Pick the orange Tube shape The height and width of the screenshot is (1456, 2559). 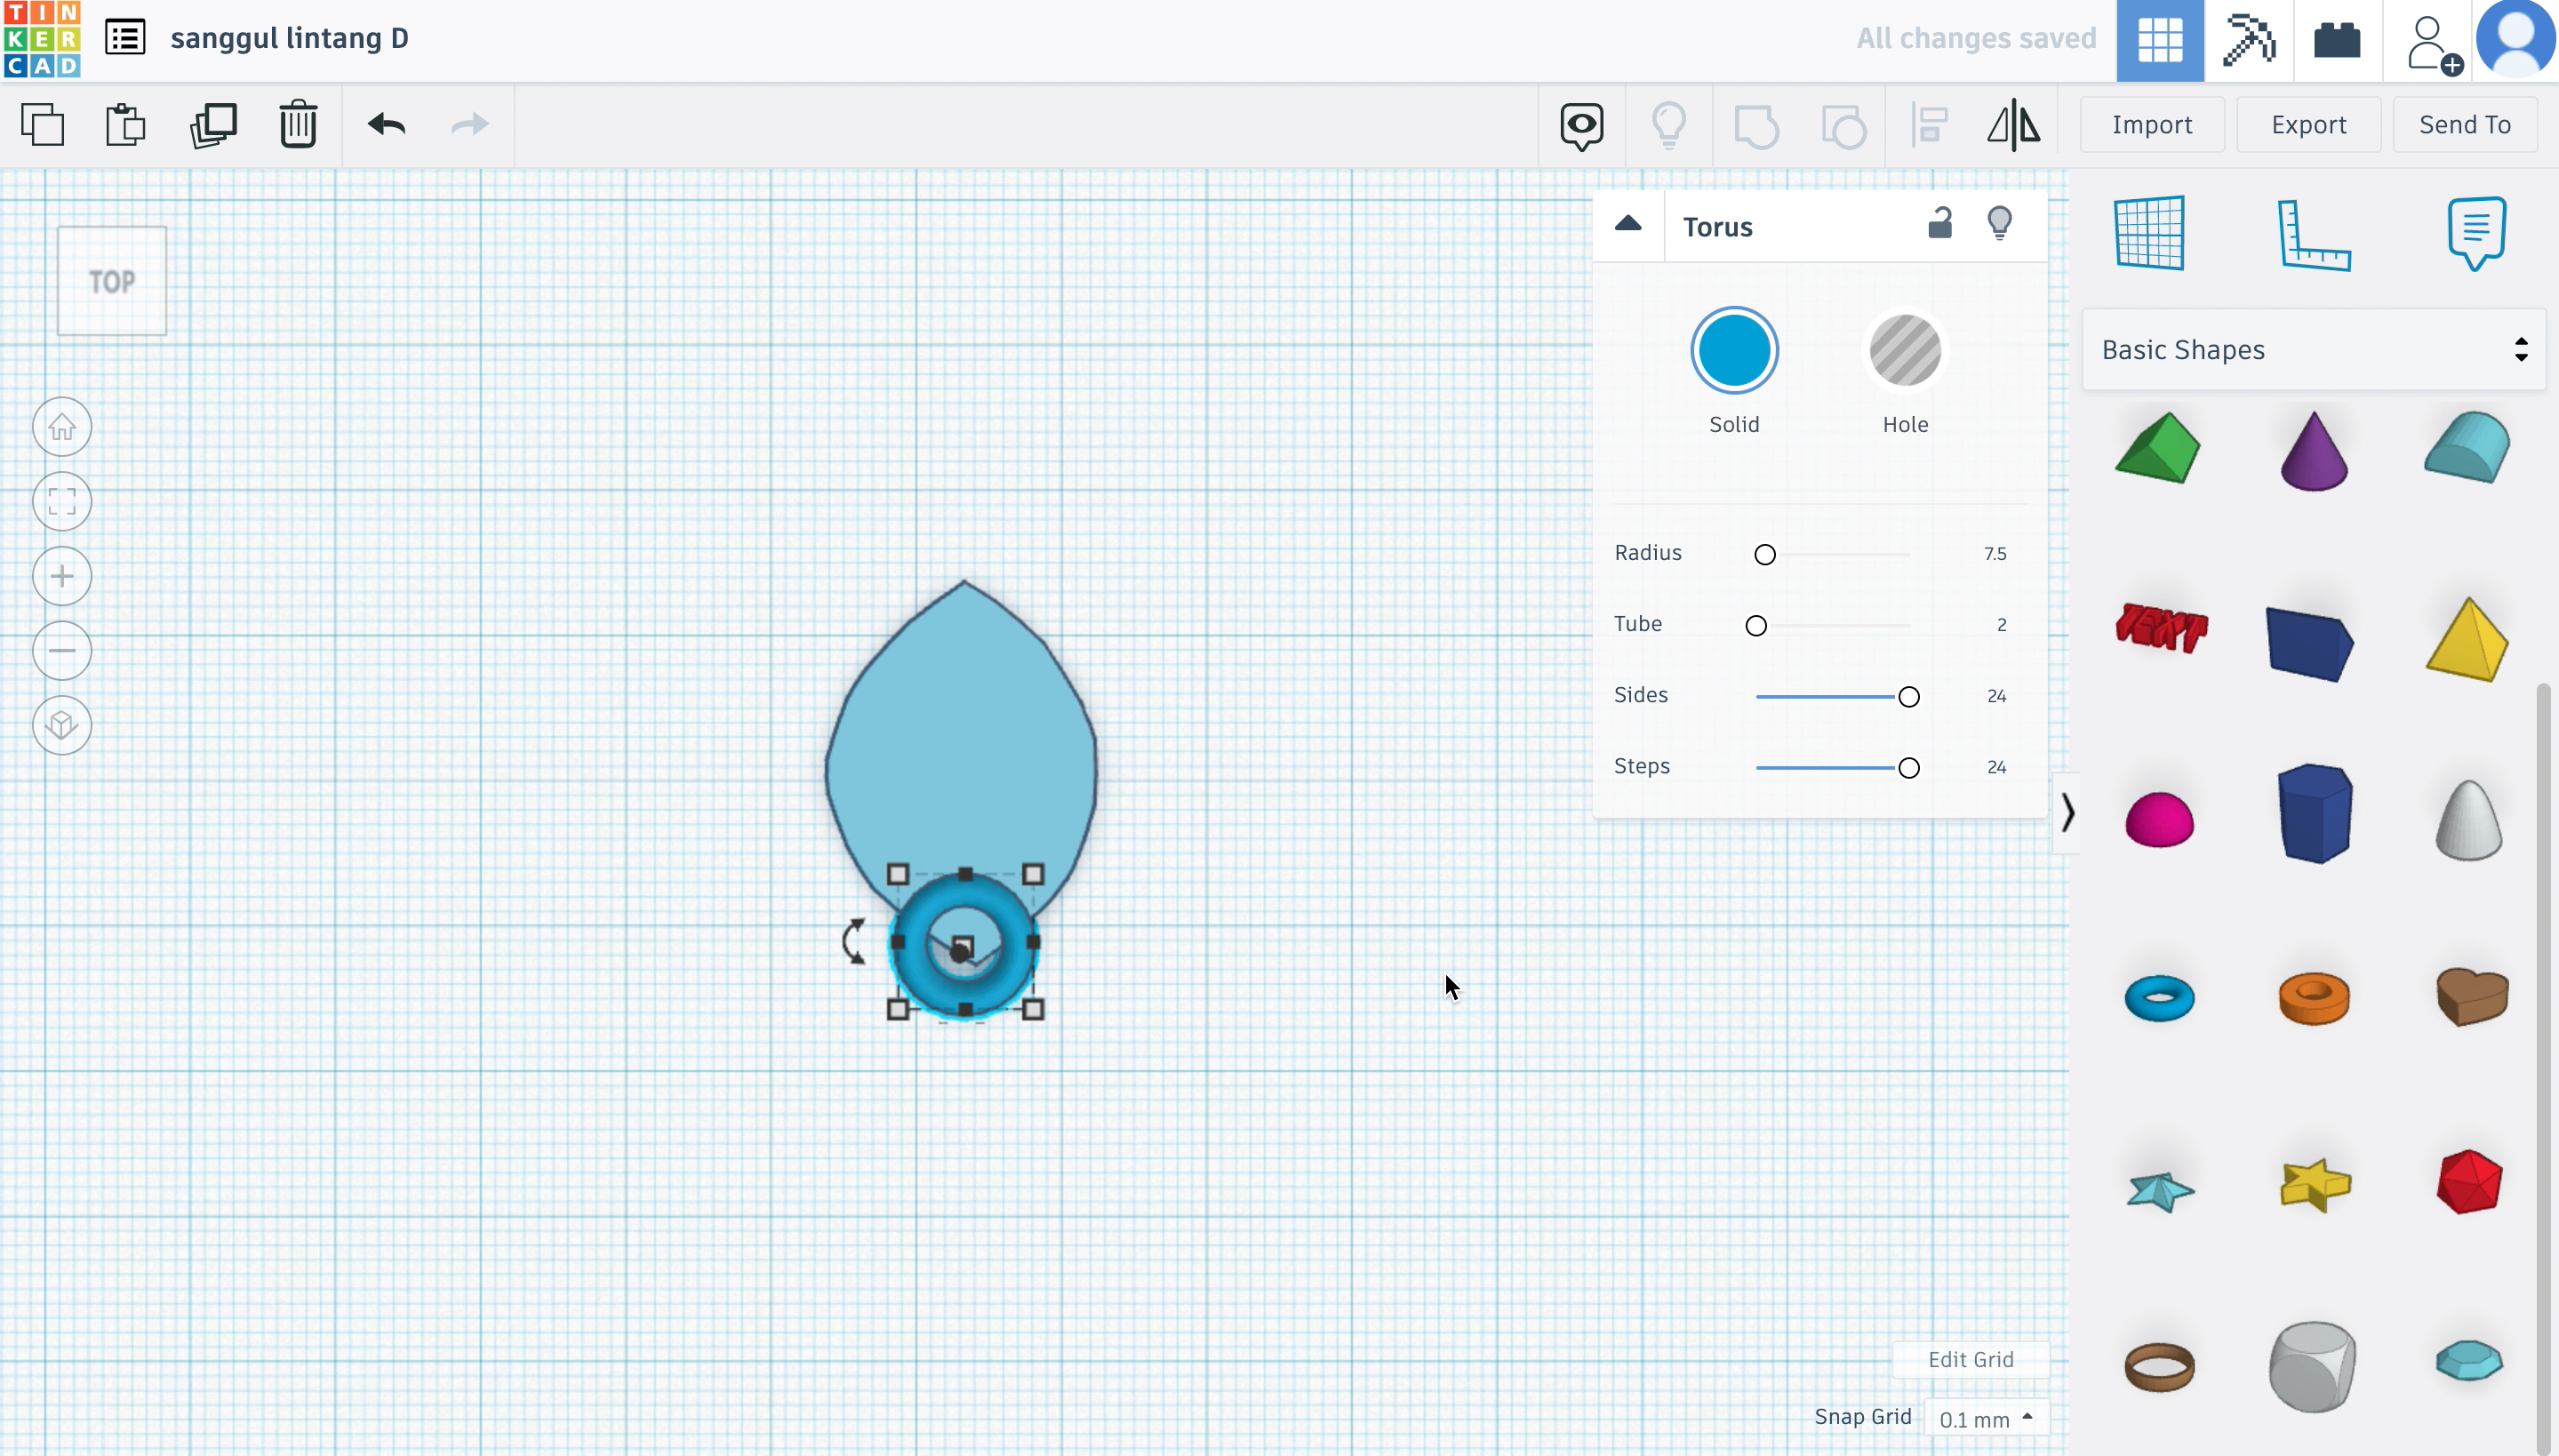click(x=2313, y=998)
